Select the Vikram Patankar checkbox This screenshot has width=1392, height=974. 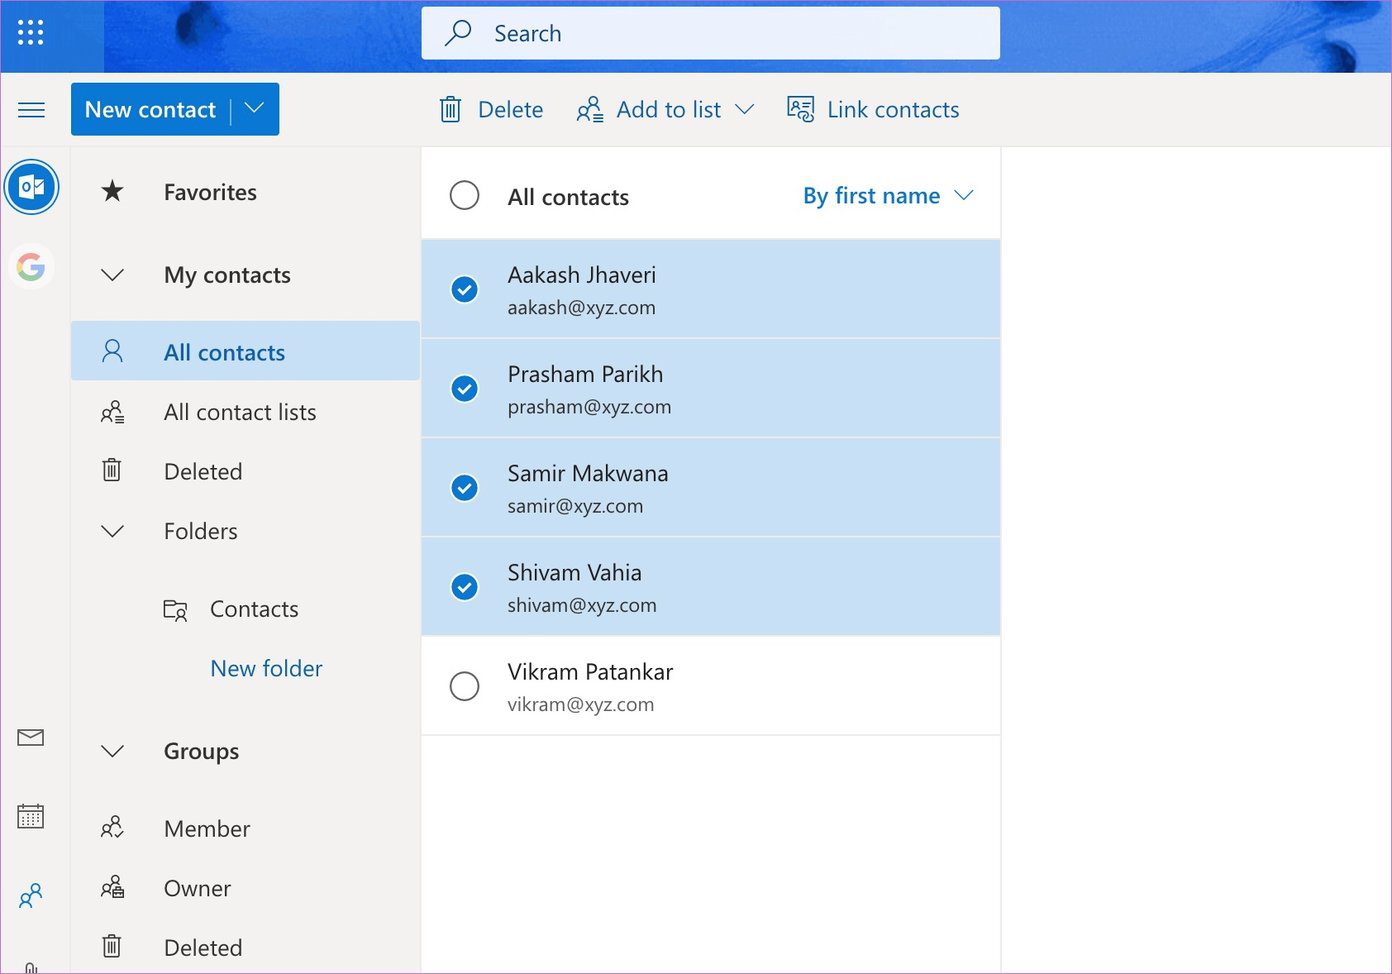point(464,686)
